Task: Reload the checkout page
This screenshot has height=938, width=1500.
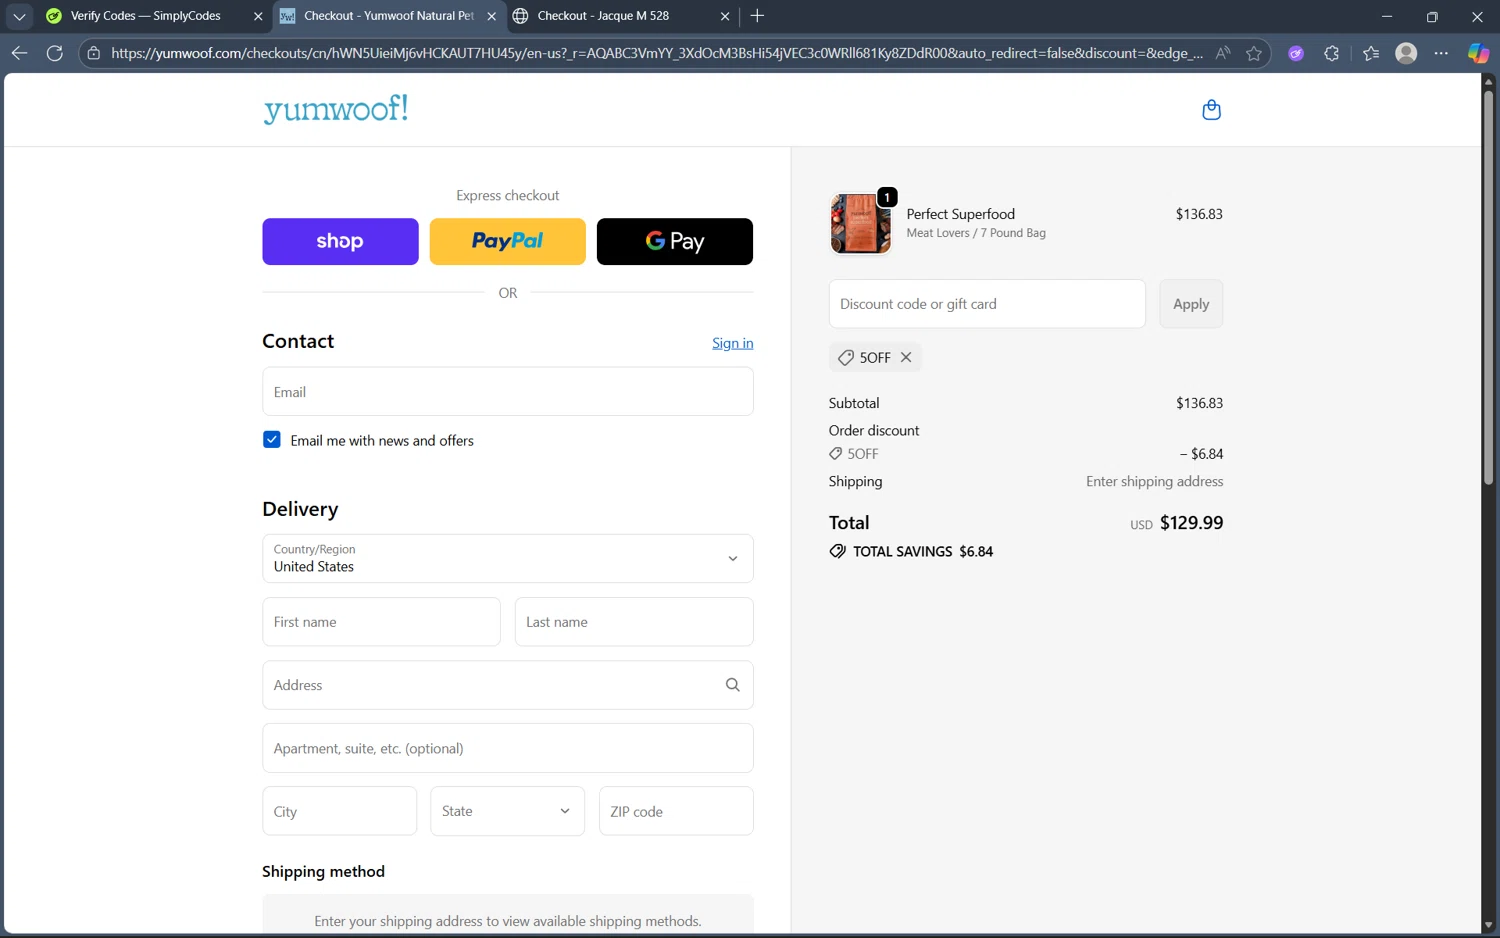Action: (x=55, y=53)
